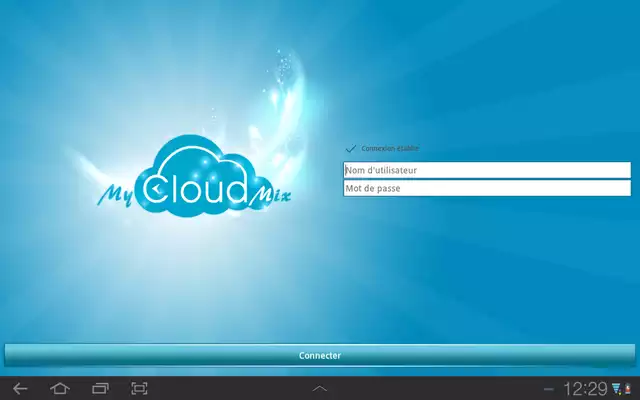Tap the screenshot capture icon in navigation bar
The image size is (640, 400).
139,388
